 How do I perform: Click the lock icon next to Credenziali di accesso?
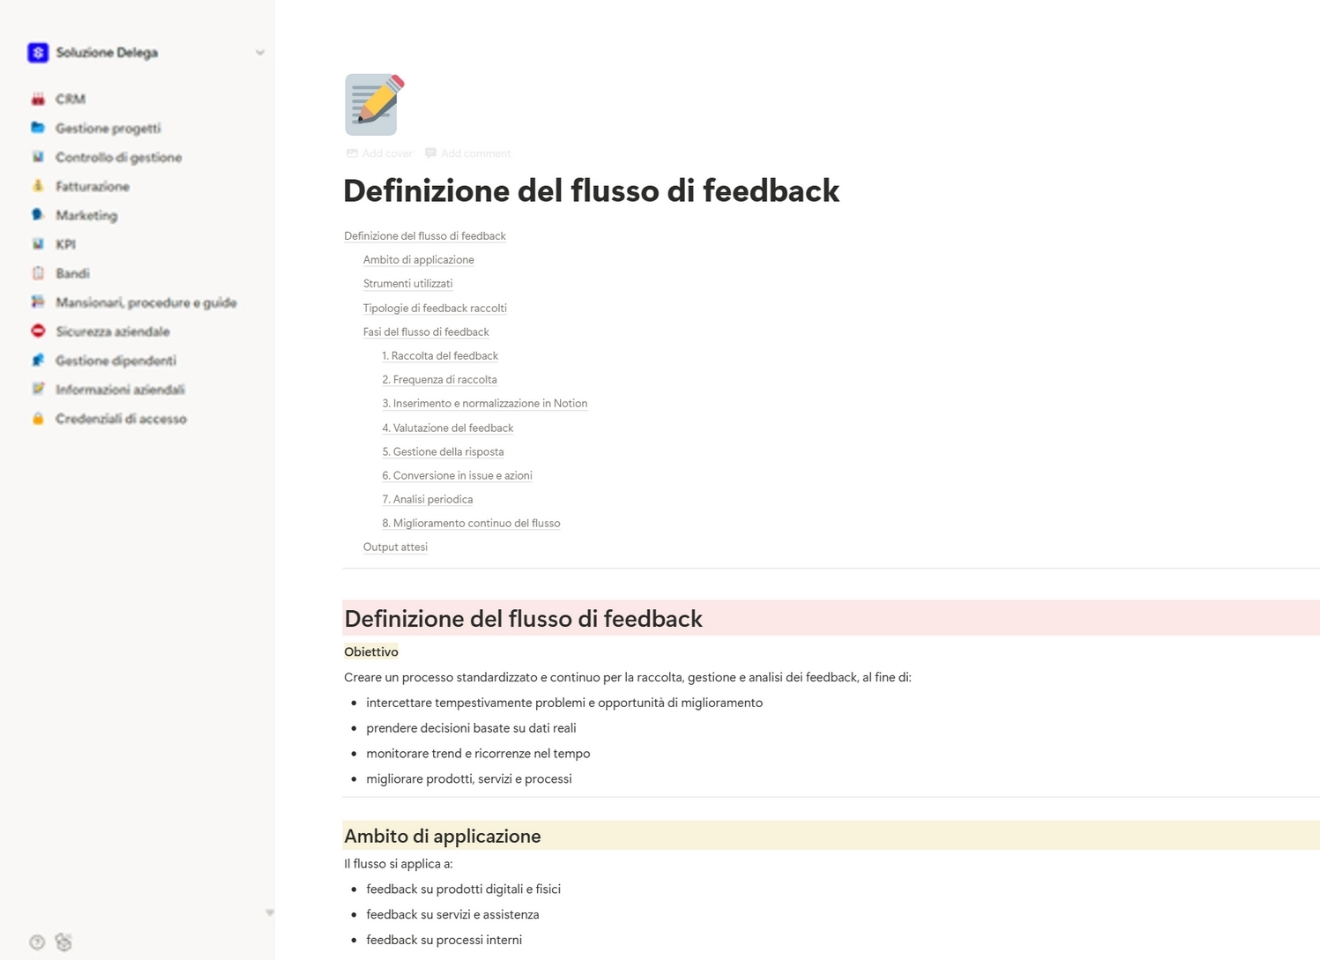pyautogui.click(x=37, y=418)
